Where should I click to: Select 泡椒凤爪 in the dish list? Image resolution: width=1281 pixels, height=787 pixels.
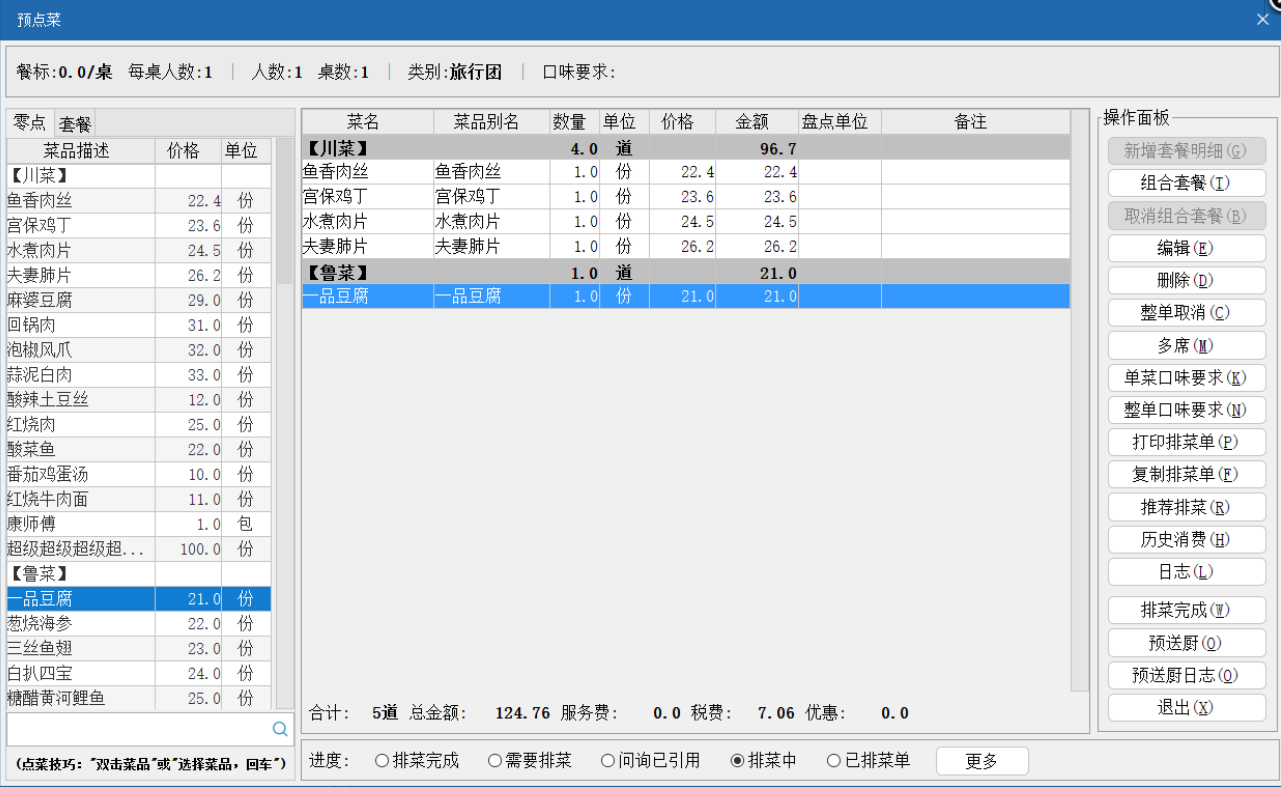[139, 350]
